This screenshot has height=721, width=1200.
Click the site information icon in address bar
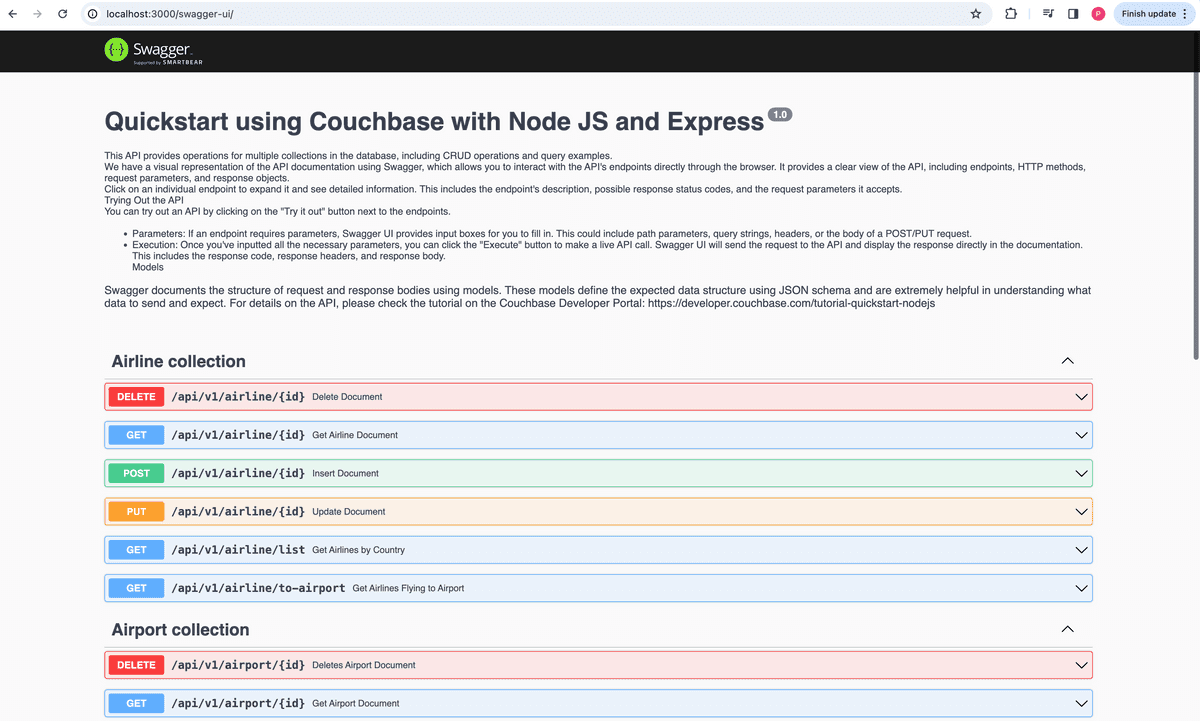tap(92, 14)
